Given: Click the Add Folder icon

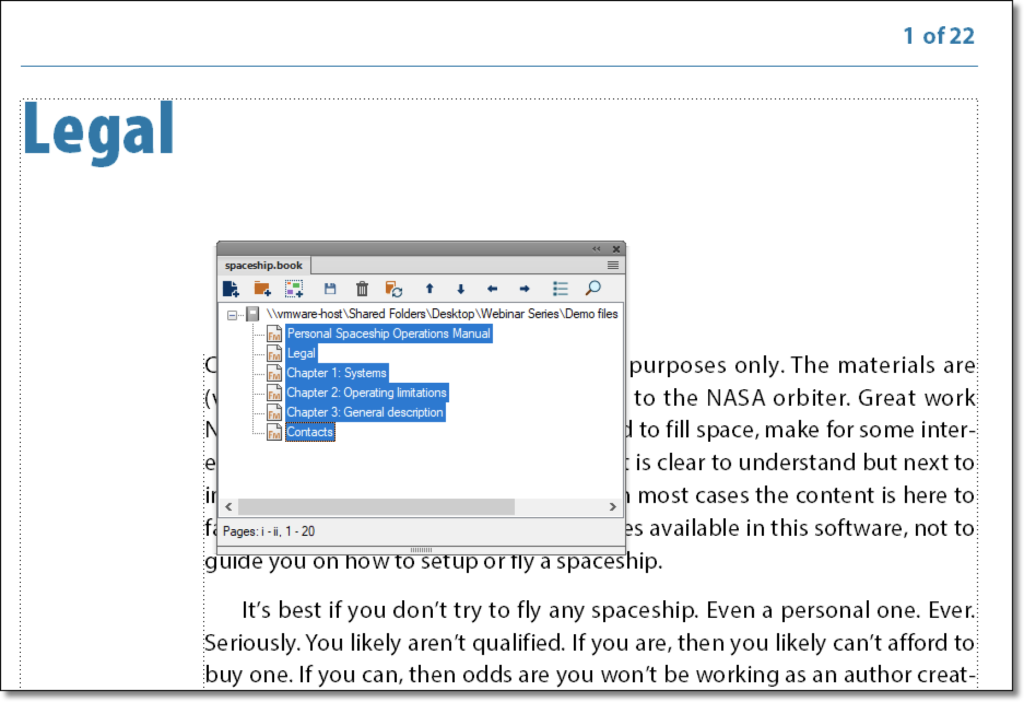Looking at the screenshot, I should pyautogui.click(x=262, y=289).
